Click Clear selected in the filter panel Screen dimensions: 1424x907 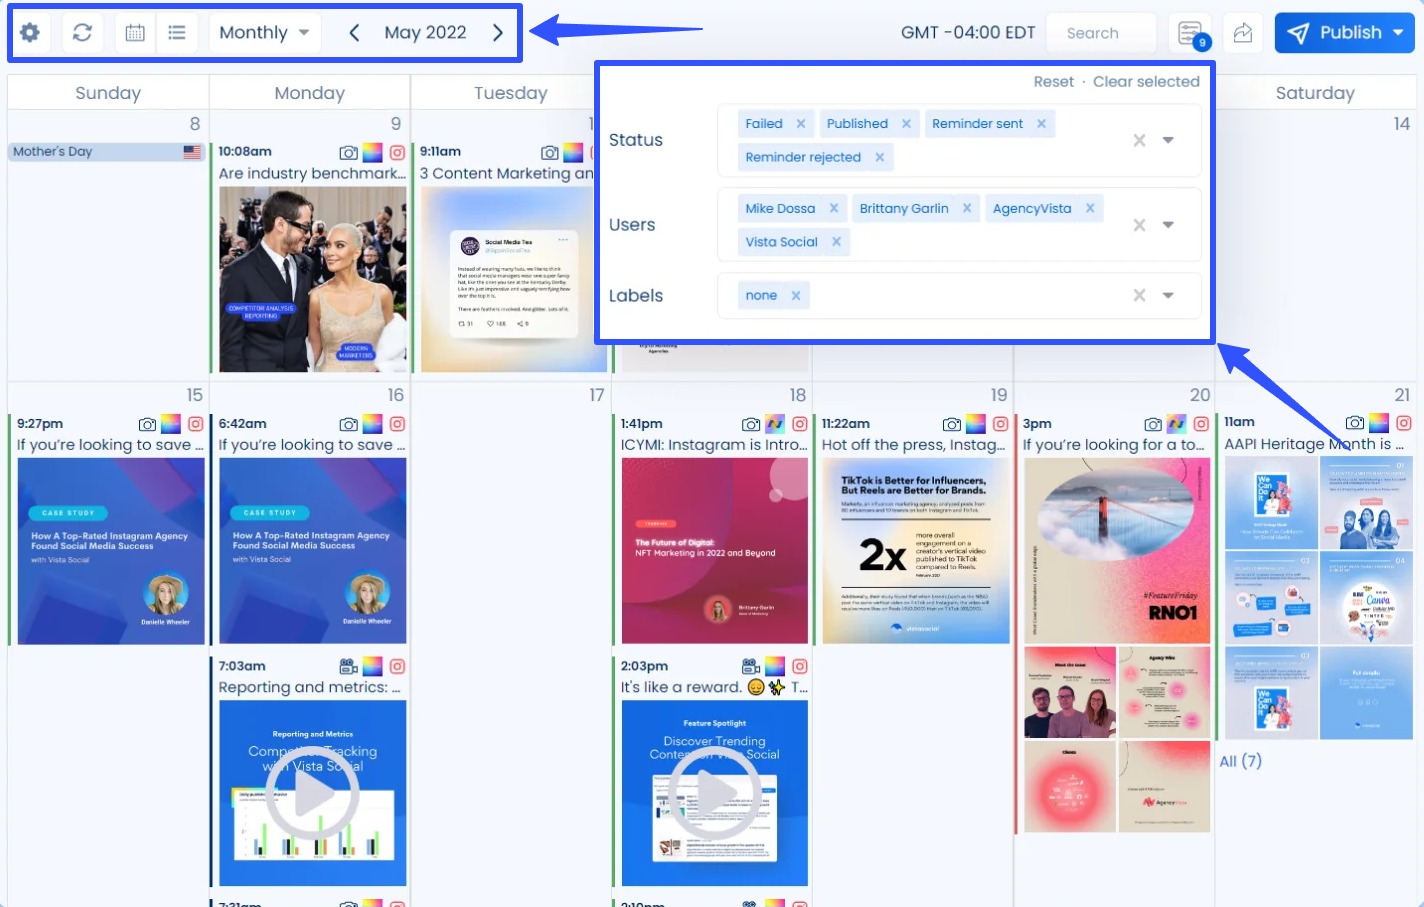click(1146, 81)
